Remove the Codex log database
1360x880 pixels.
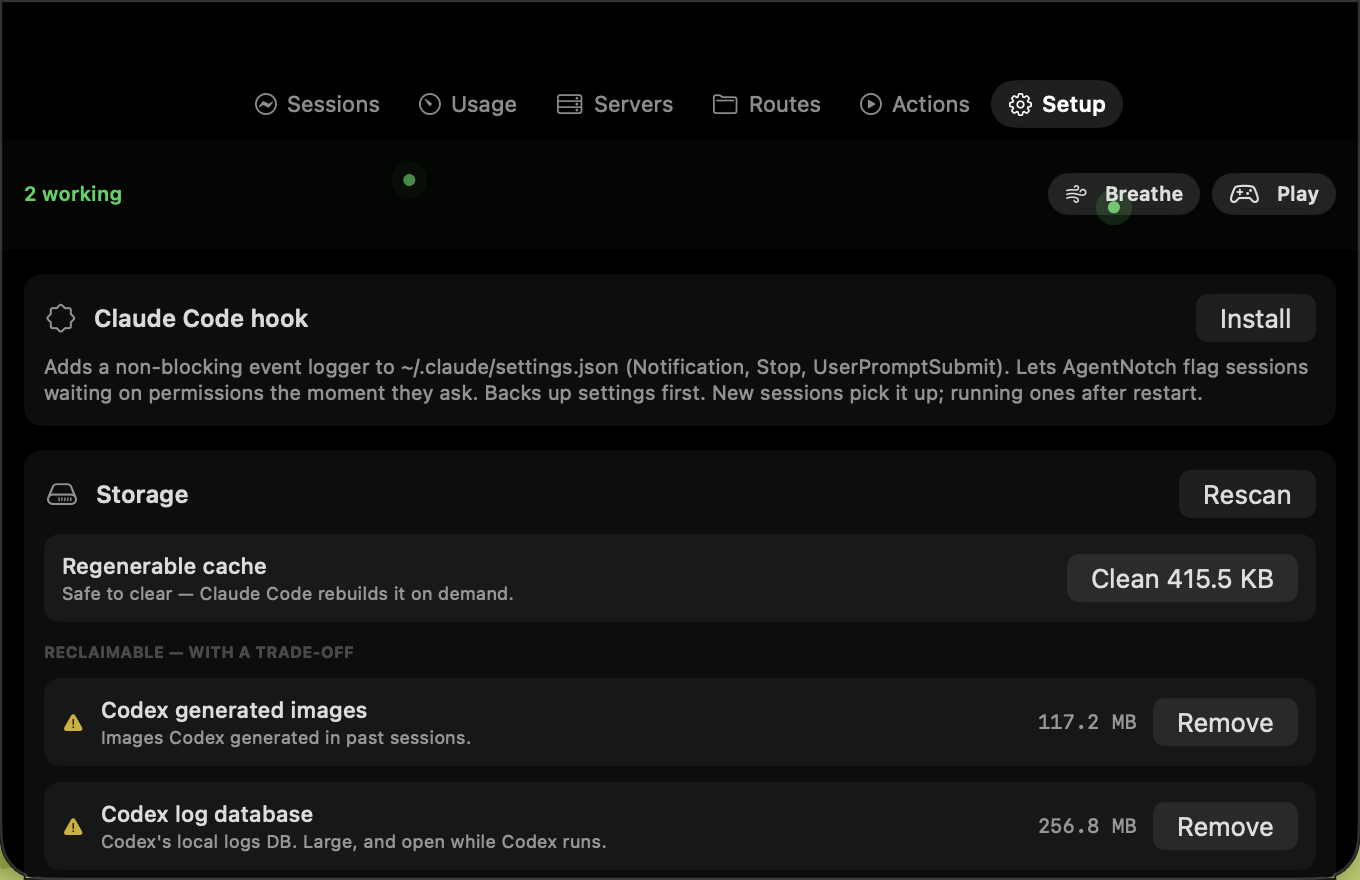tap(1225, 827)
